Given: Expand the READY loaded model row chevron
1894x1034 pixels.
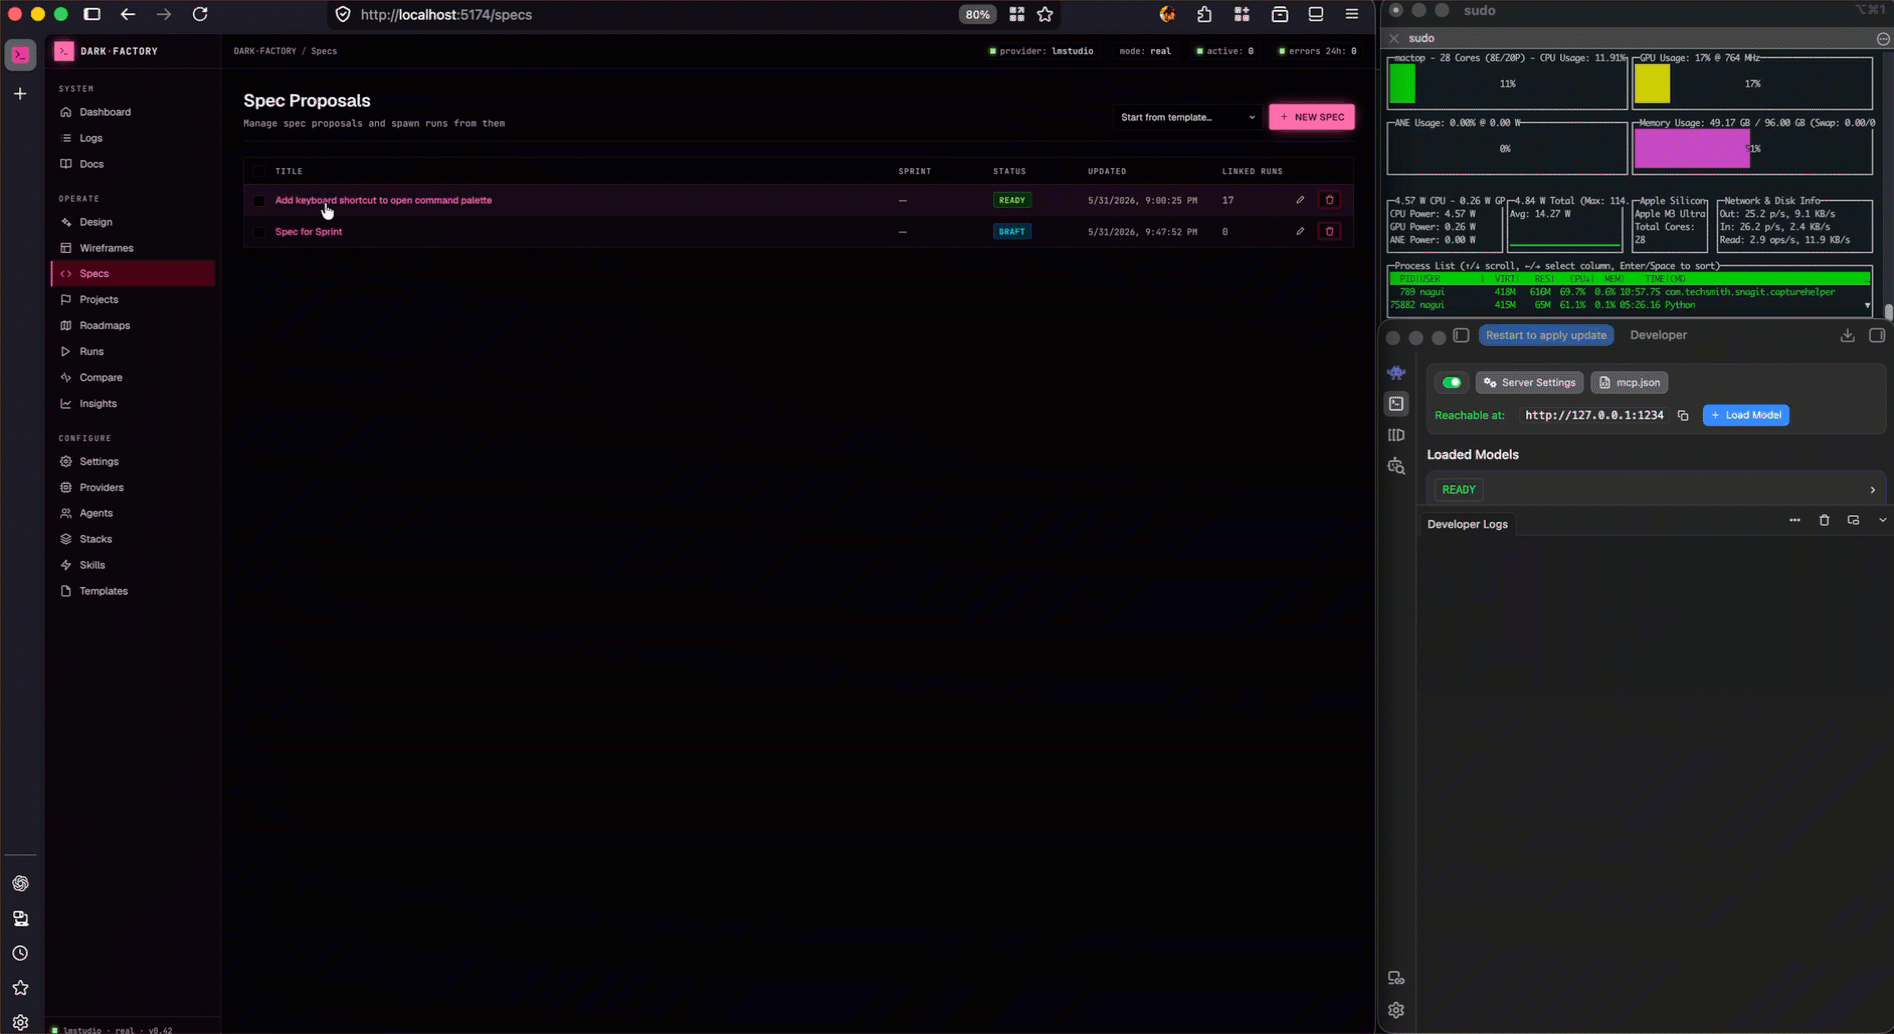Looking at the screenshot, I should click(1872, 490).
